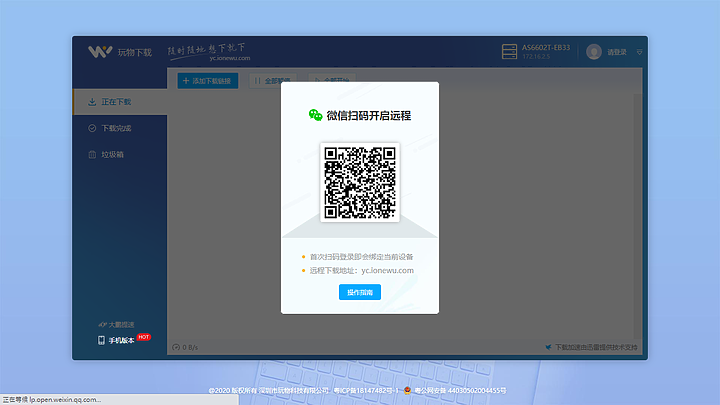Viewport: 720px width, 405px height.
Task: Click the remote address yc.ionewu.com text
Action: point(387,270)
